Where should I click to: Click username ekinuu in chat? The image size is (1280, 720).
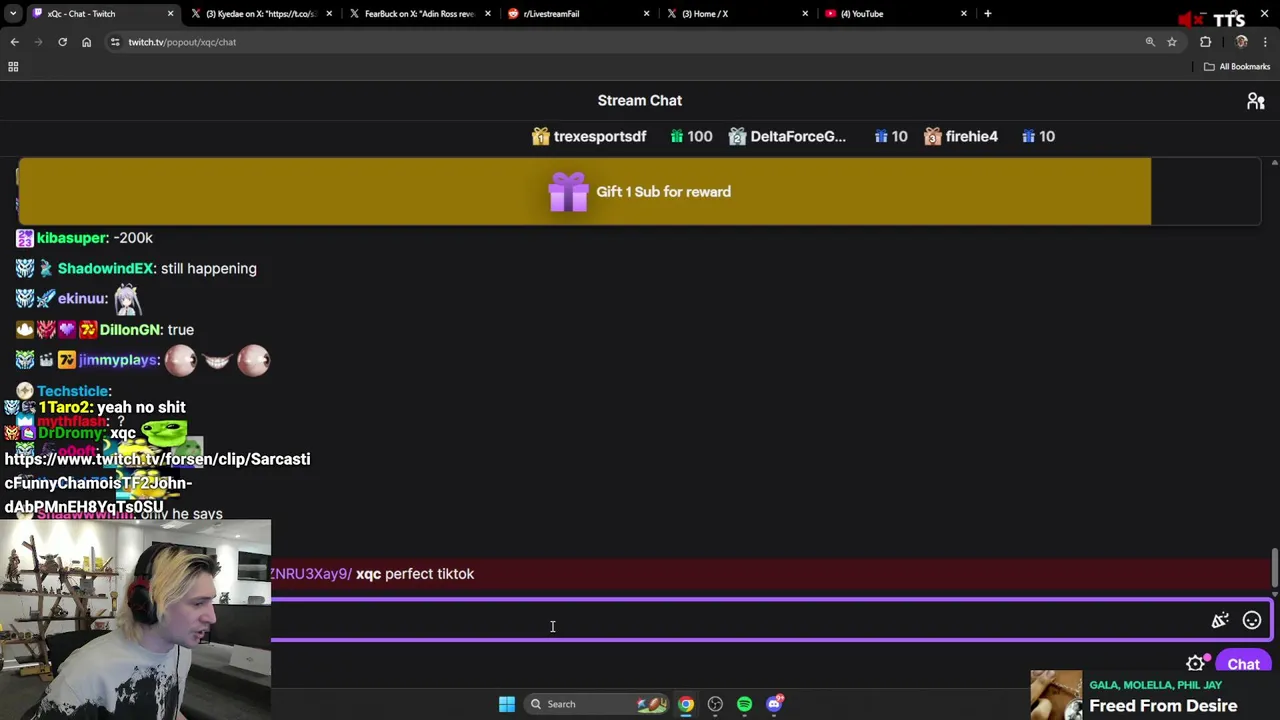(82, 299)
